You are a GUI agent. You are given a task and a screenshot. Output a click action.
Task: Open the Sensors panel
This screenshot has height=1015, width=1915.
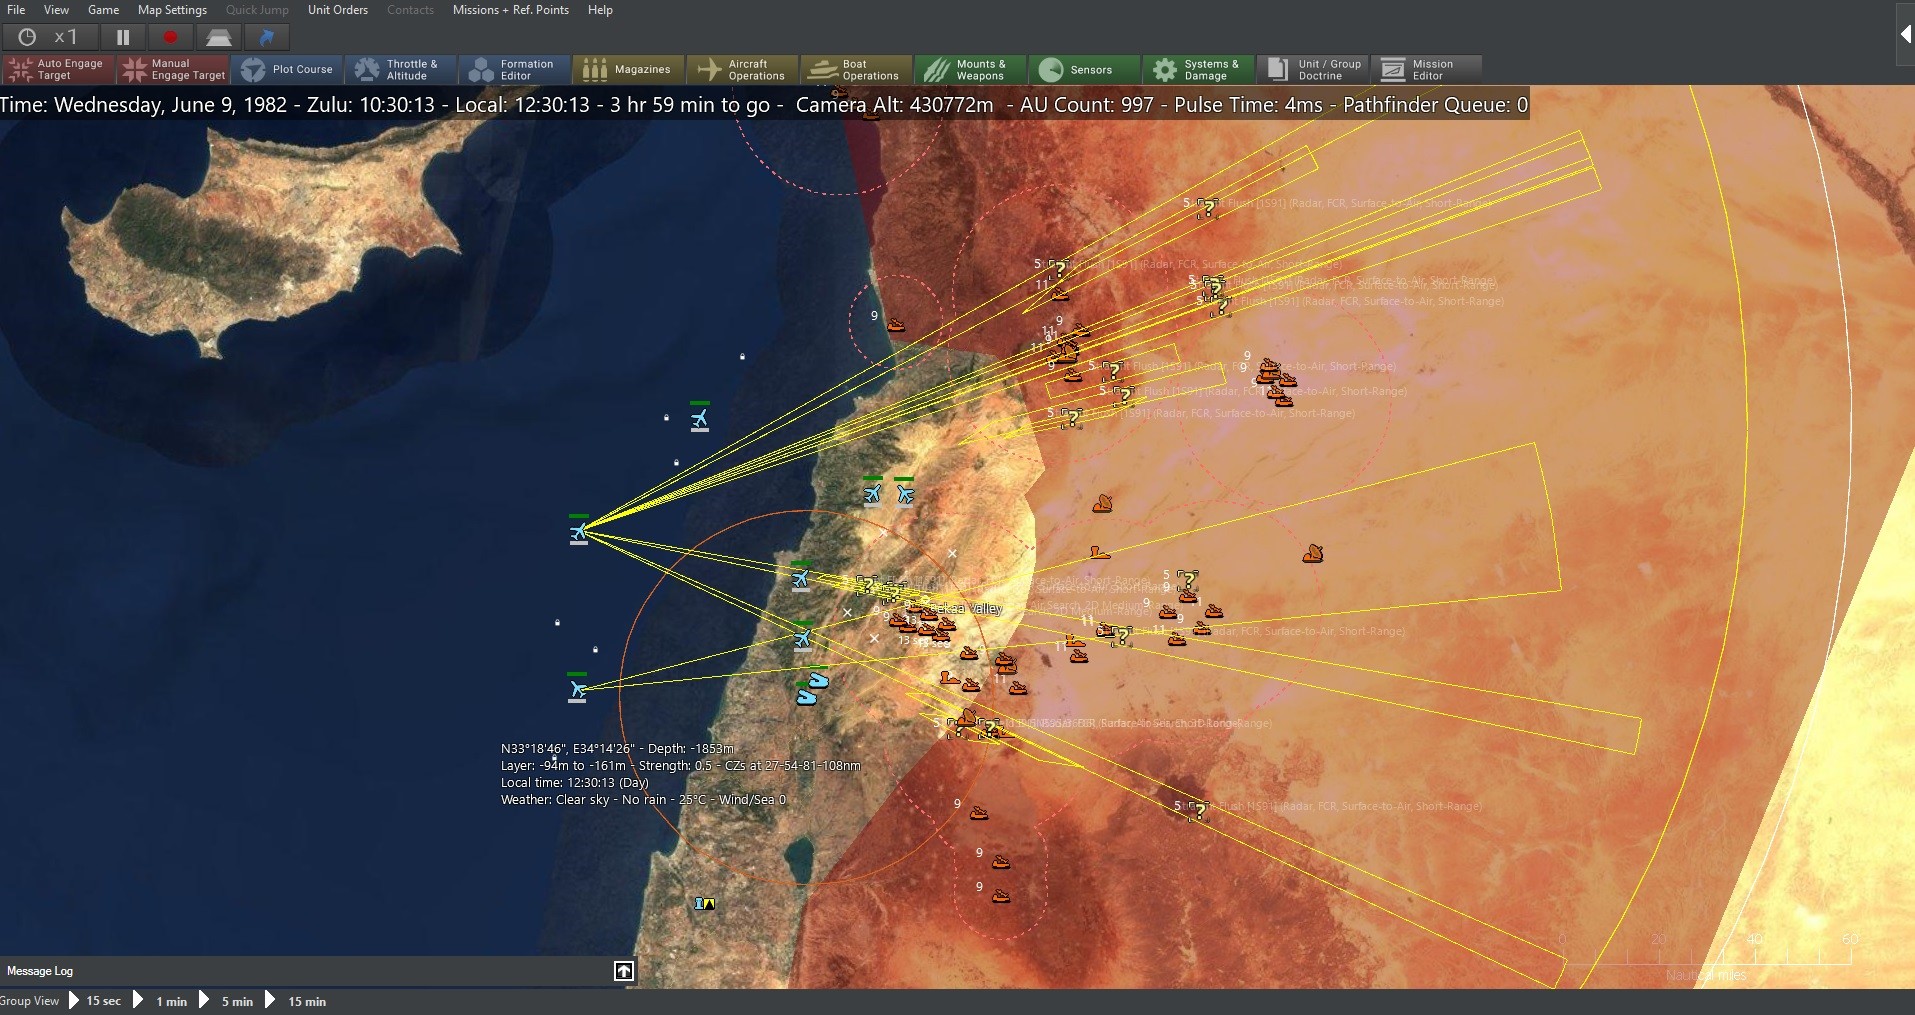[1083, 69]
